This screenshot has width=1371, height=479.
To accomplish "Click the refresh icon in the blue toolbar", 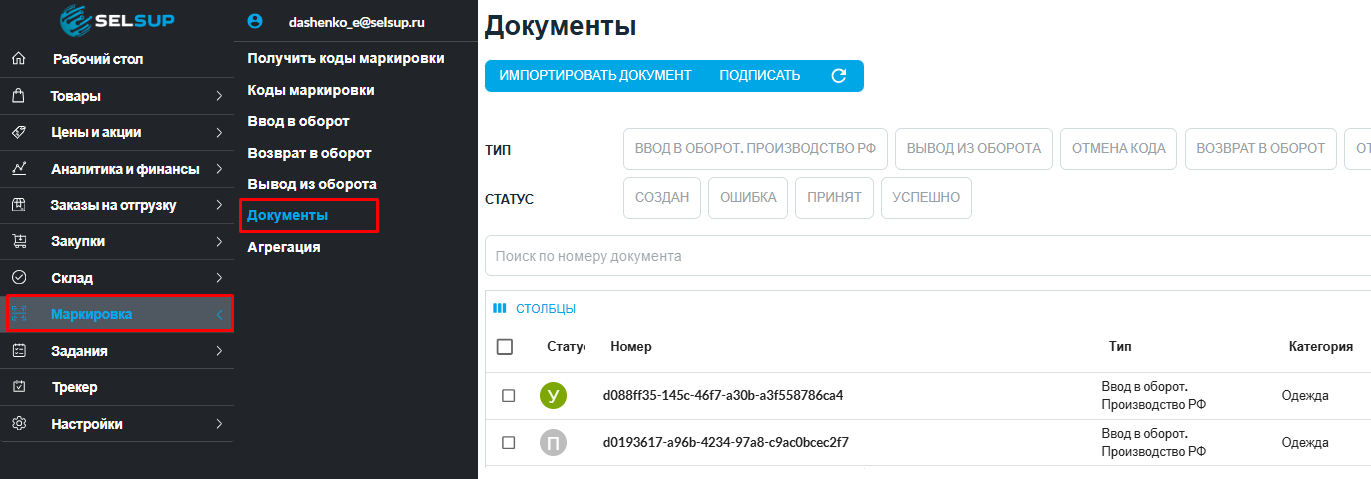I will click(839, 76).
